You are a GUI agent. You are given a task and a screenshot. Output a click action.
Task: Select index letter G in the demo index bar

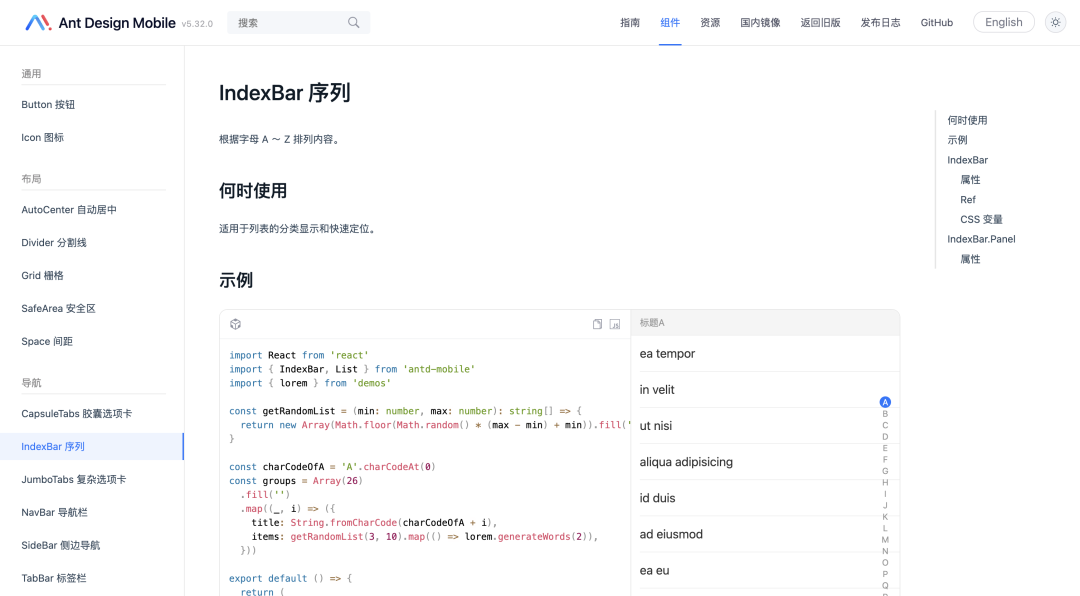coord(885,471)
